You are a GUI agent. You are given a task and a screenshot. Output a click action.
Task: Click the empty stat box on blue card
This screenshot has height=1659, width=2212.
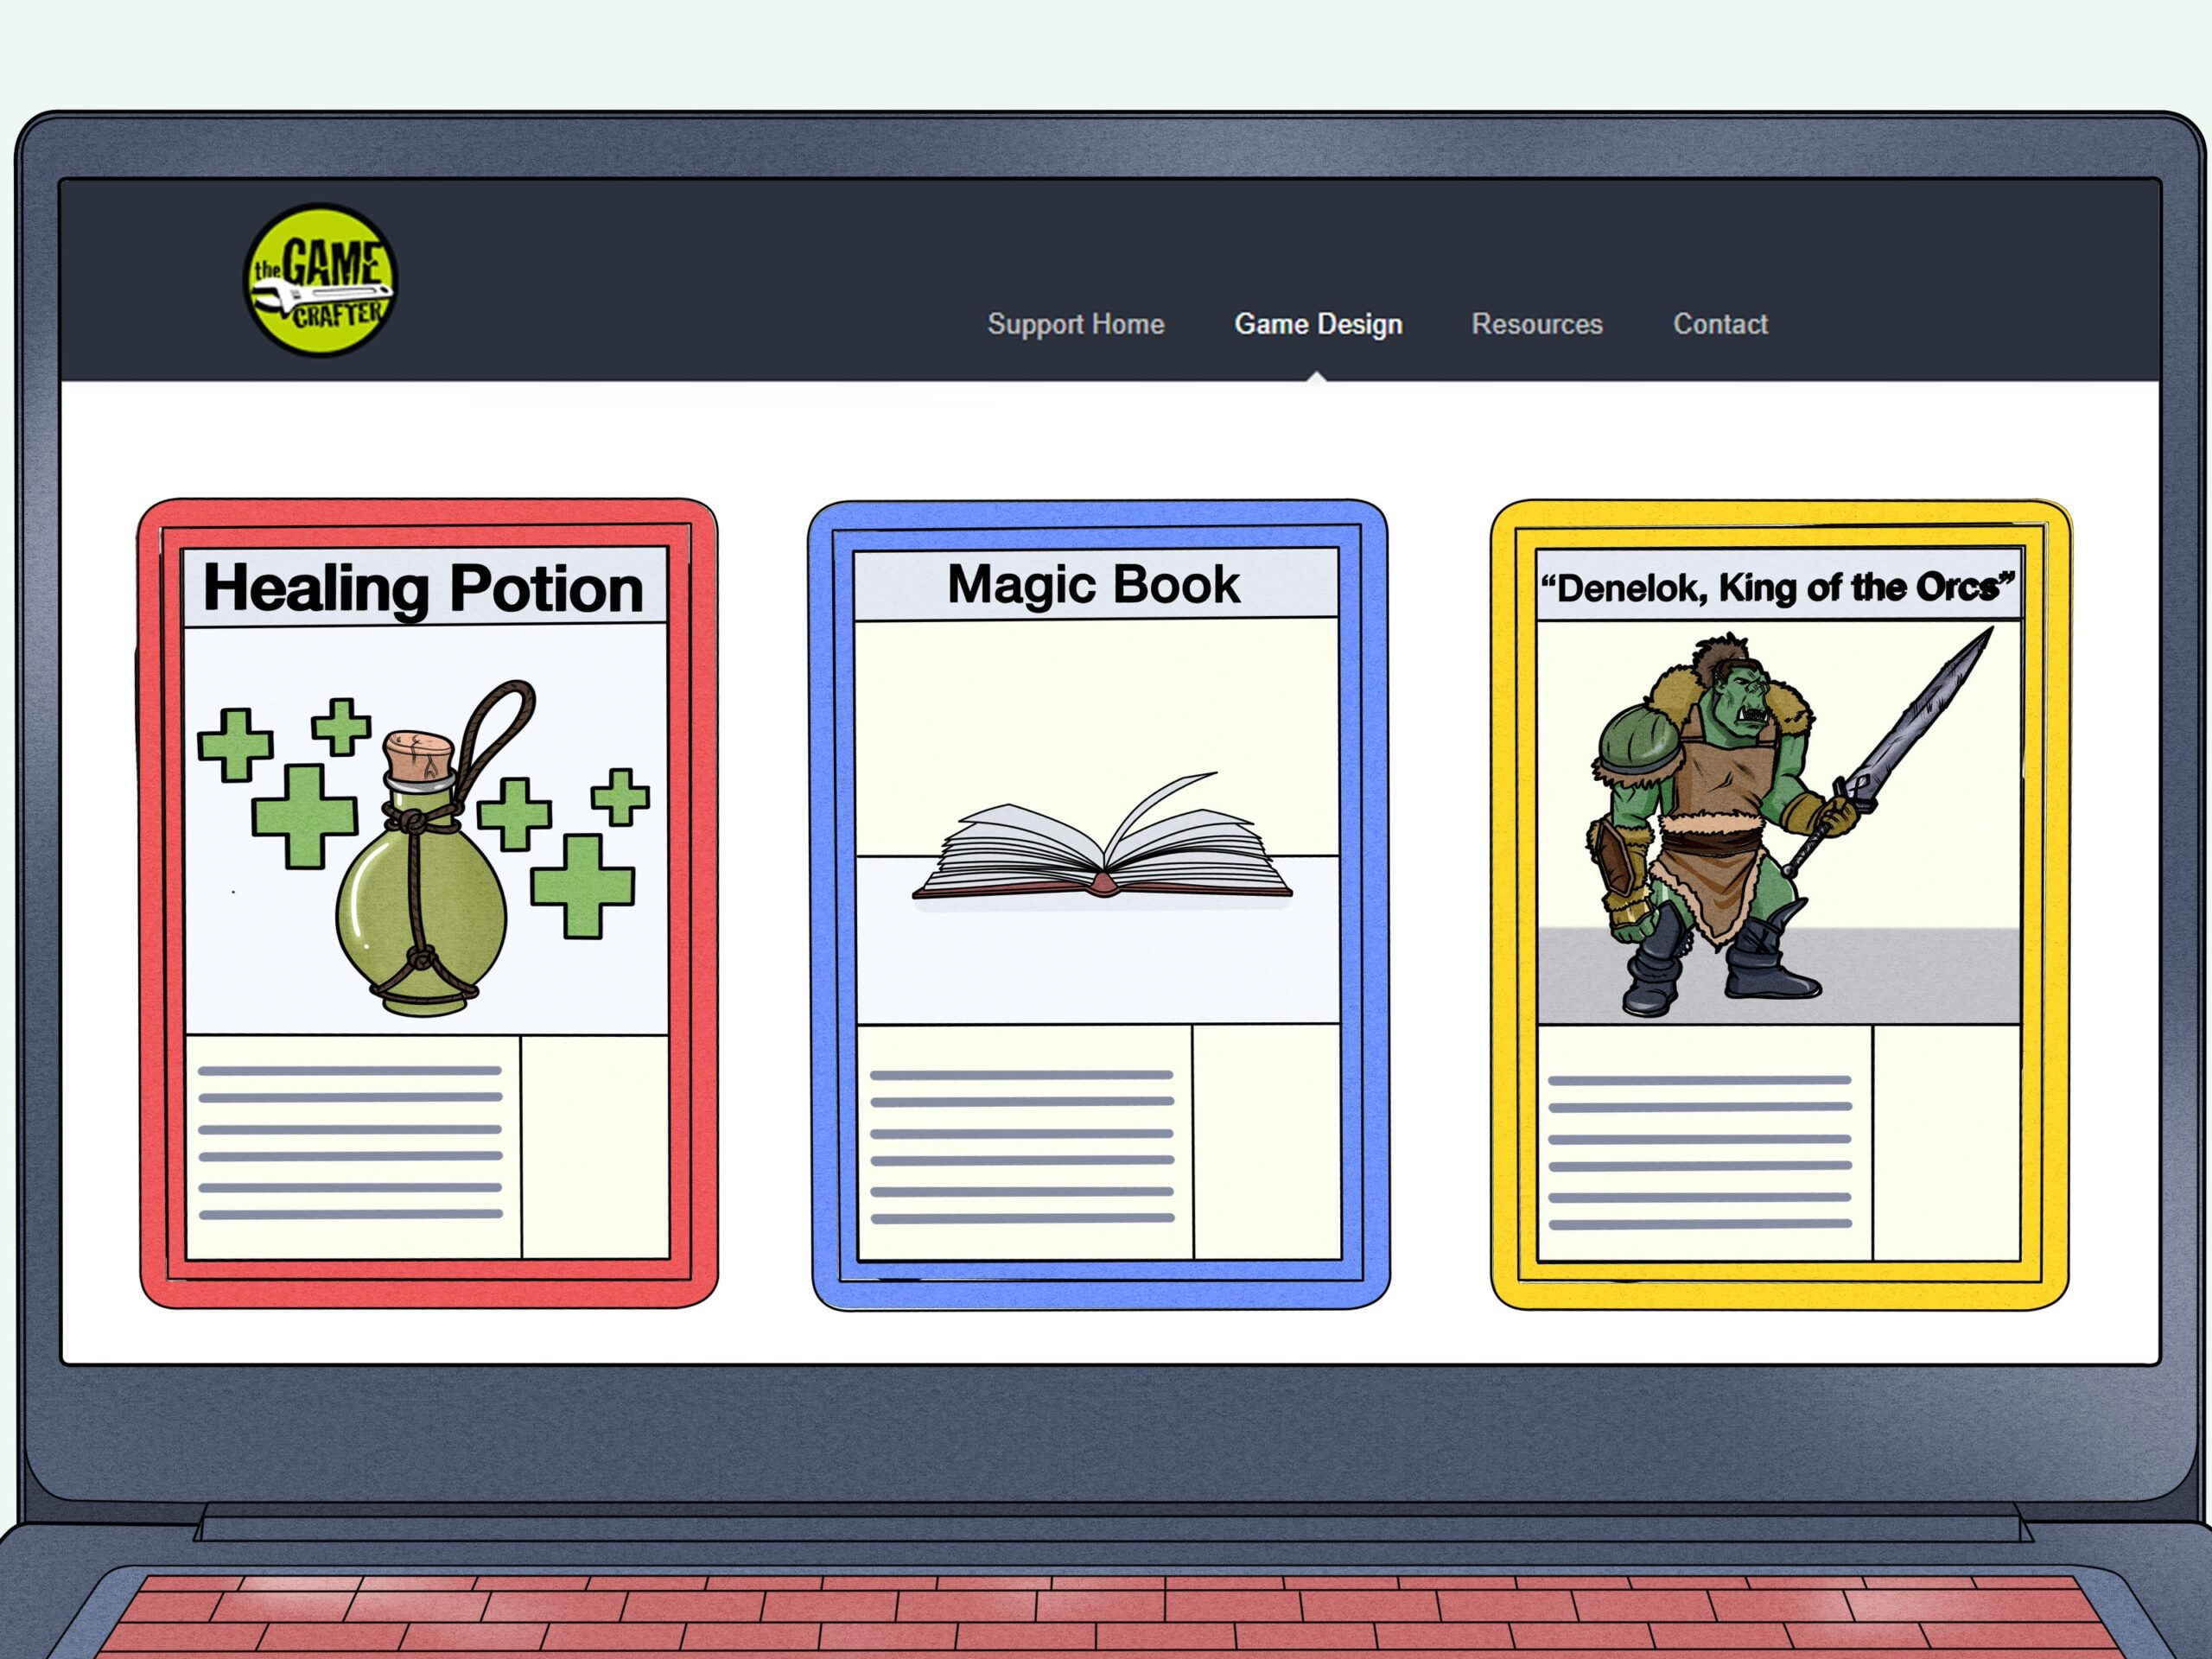point(1266,1142)
